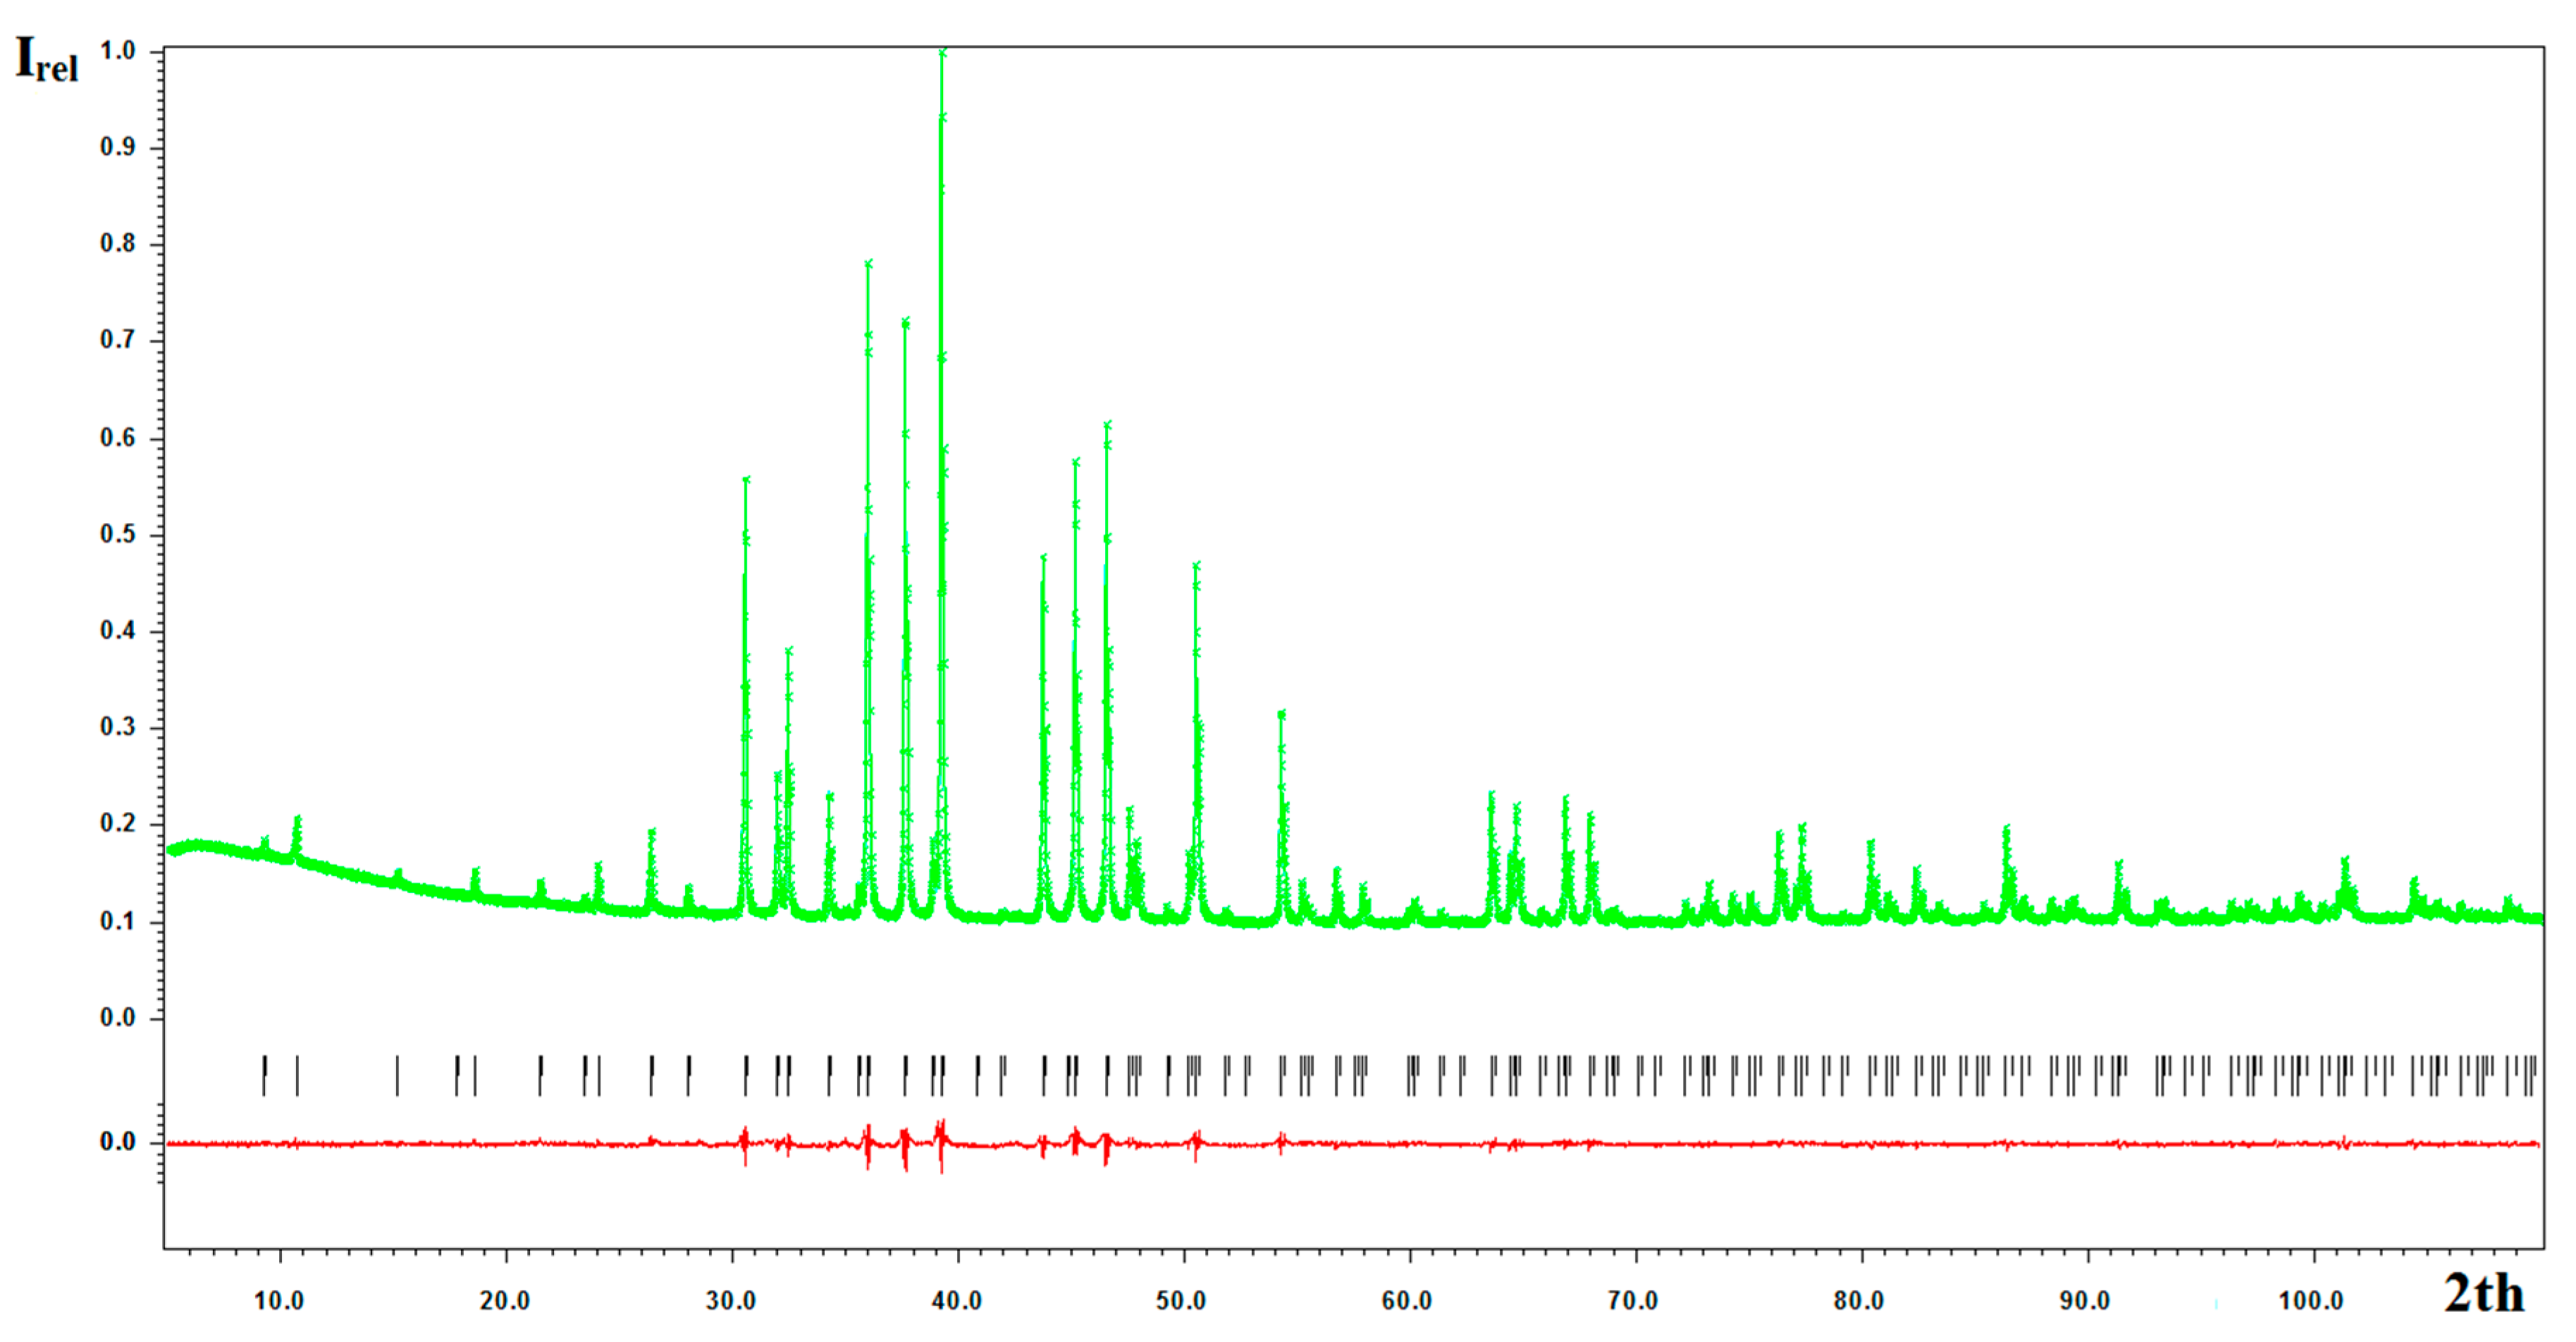
Task: Click the small peak near 10.7 degrees
Action: [x=297, y=822]
